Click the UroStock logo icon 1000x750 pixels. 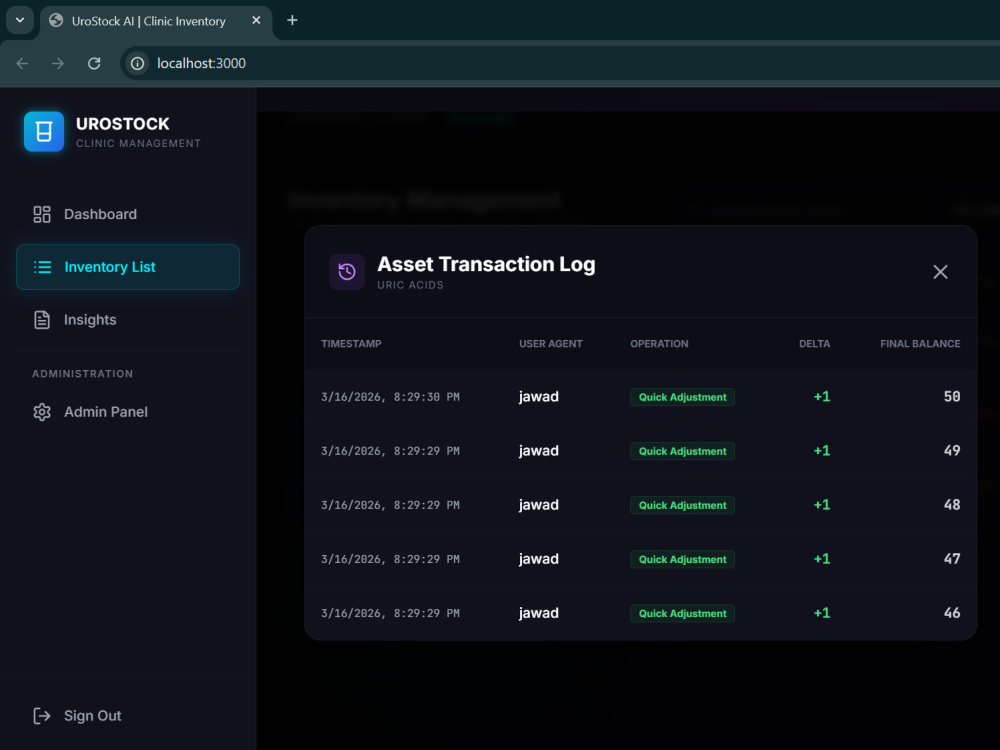click(44, 131)
